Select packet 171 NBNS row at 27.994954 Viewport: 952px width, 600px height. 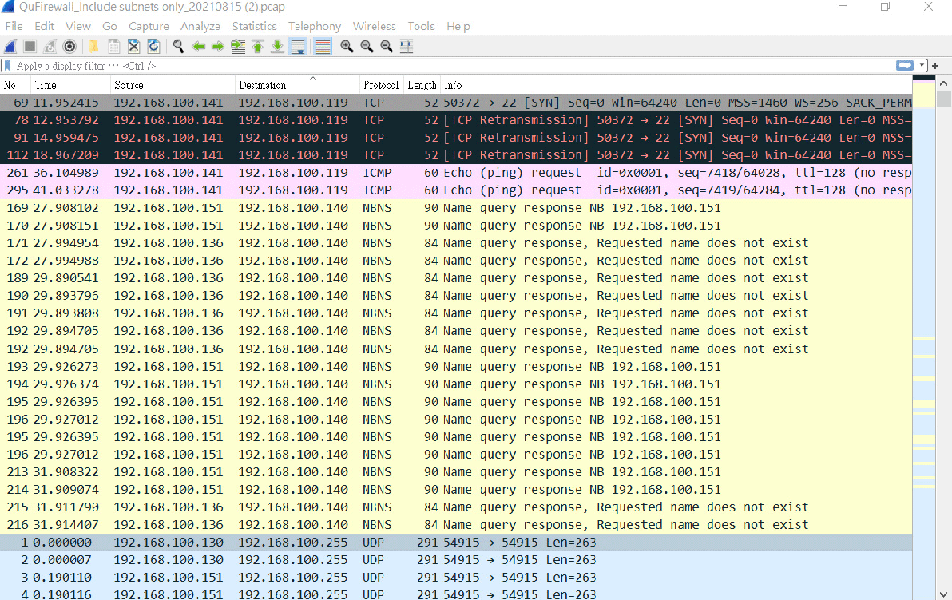[x=457, y=244]
